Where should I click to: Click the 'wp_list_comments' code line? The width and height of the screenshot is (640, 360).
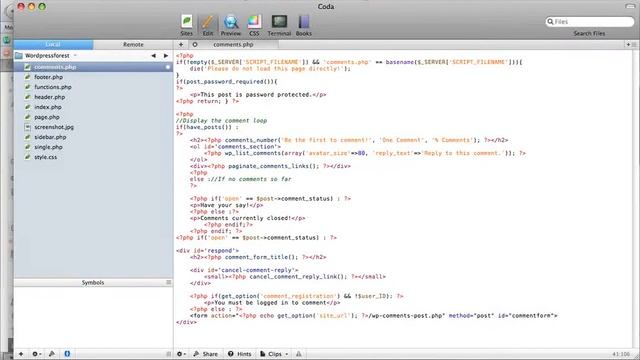click(x=365, y=153)
